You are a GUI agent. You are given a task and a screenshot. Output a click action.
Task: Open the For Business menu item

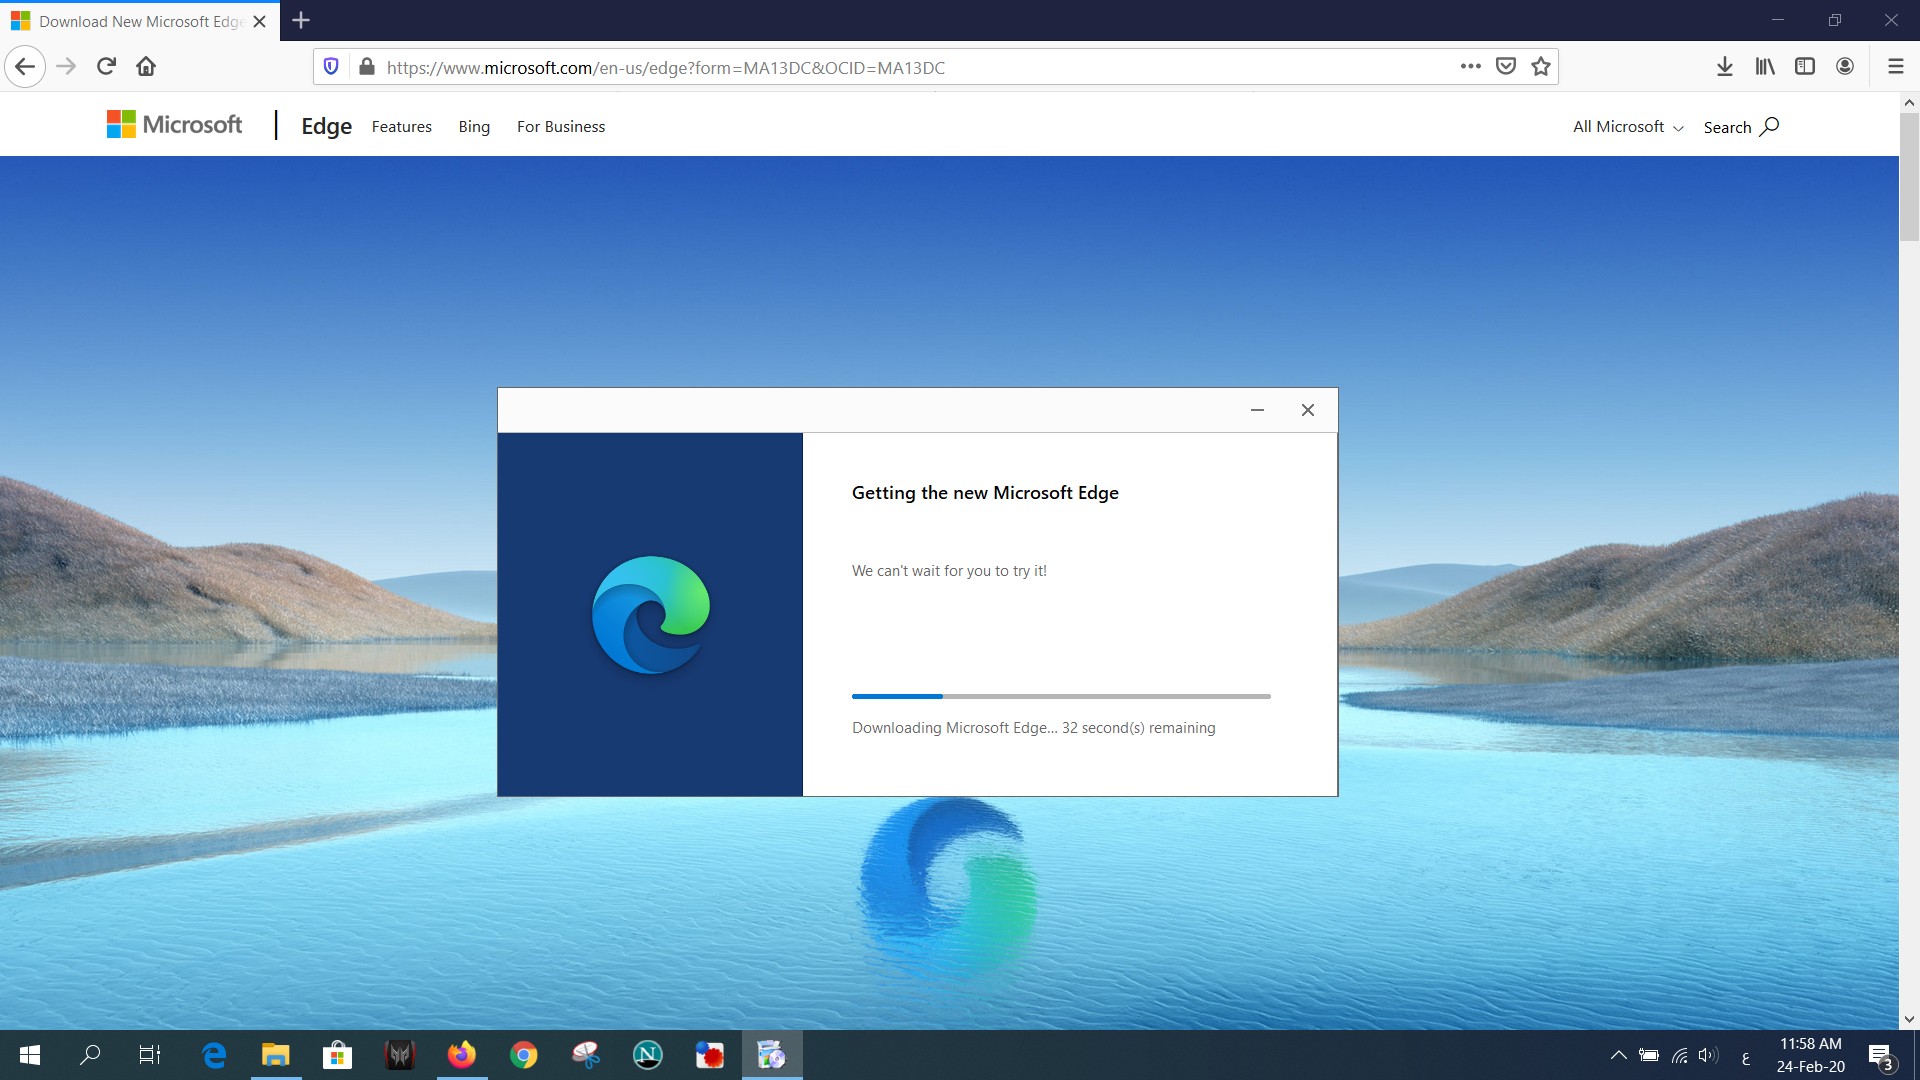pyautogui.click(x=561, y=127)
